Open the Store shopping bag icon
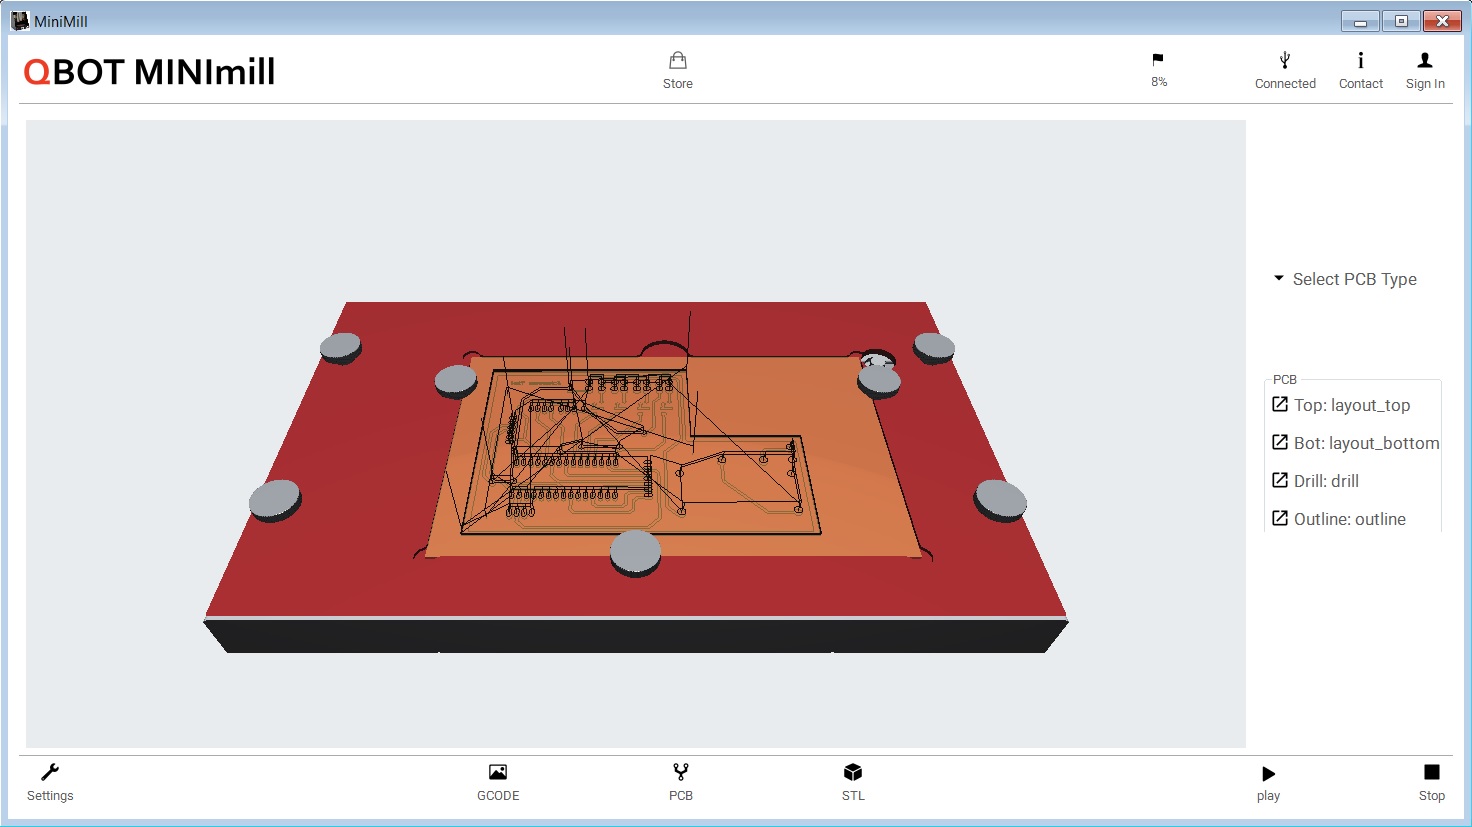 coord(677,61)
